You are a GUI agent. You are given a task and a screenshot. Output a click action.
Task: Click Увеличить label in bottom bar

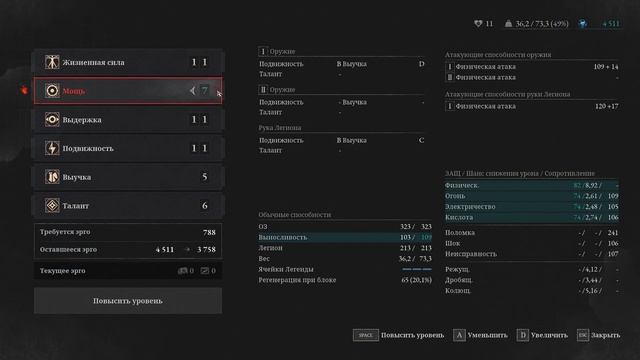(x=549, y=335)
